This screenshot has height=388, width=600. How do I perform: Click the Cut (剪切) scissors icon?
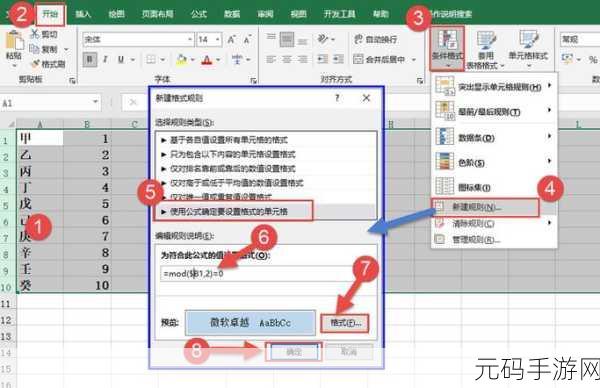coord(35,34)
